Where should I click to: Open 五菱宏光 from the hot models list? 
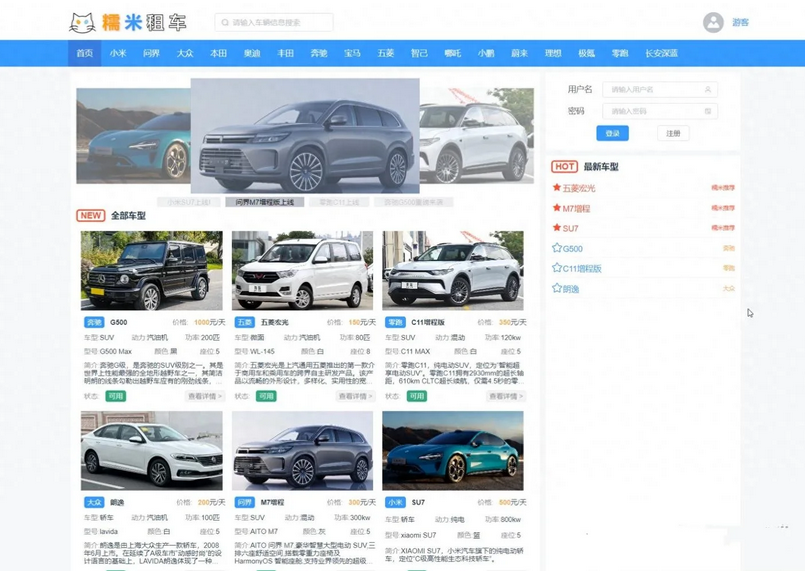point(579,188)
